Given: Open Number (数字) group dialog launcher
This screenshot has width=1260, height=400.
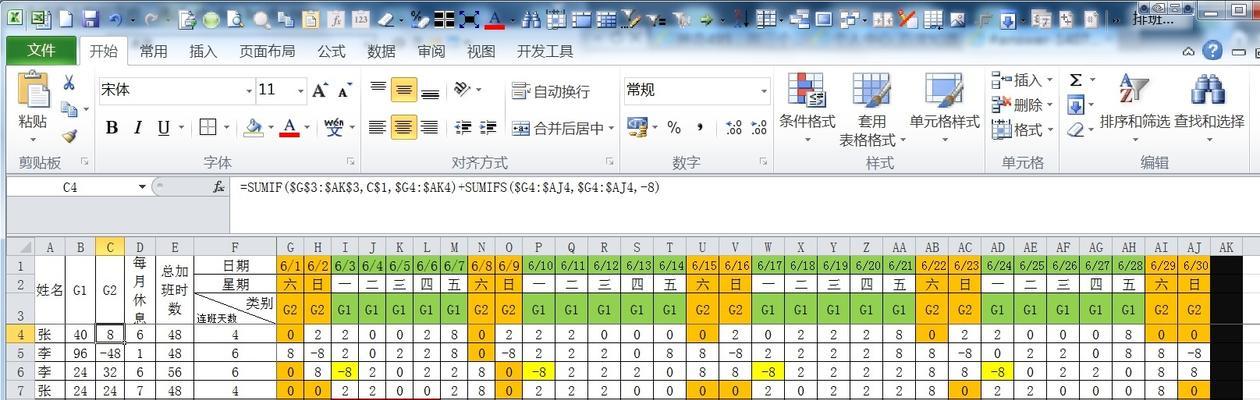Looking at the screenshot, I should [764, 162].
